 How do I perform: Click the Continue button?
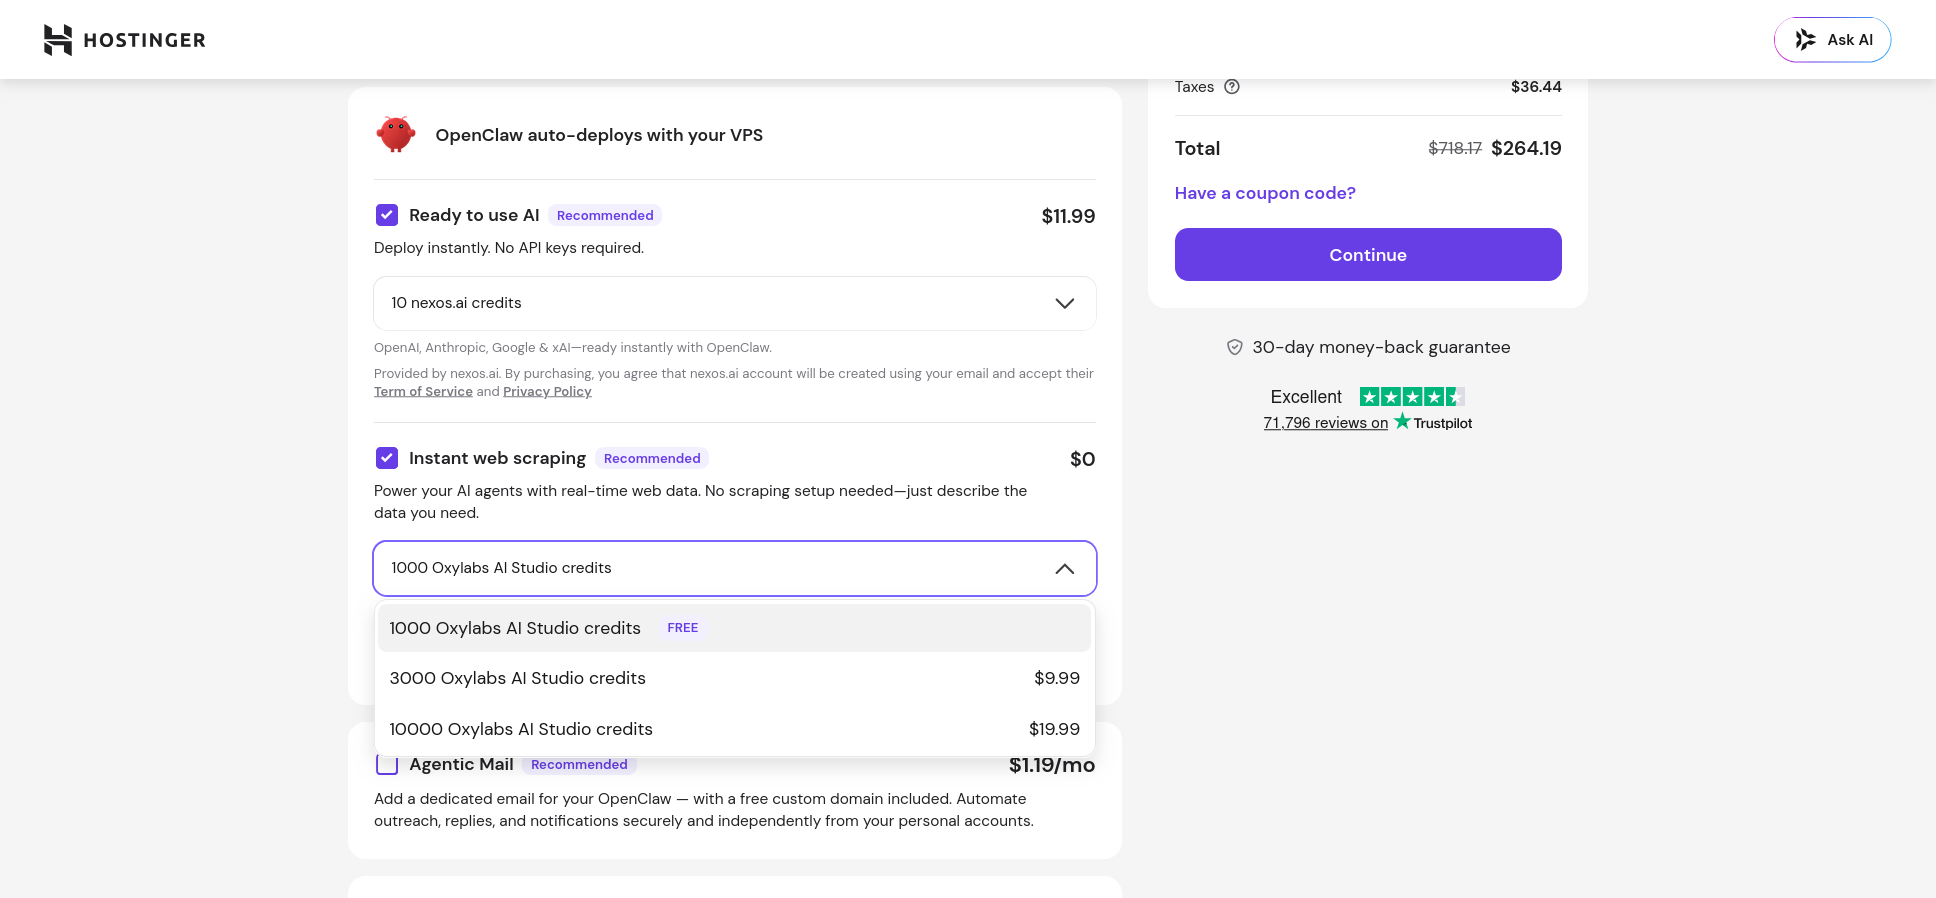(x=1368, y=255)
